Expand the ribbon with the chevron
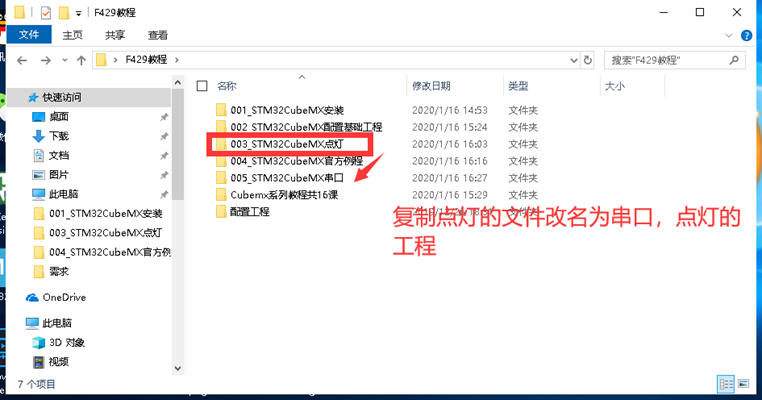The height and width of the screenshot is (400, 762). click(728, 35)
